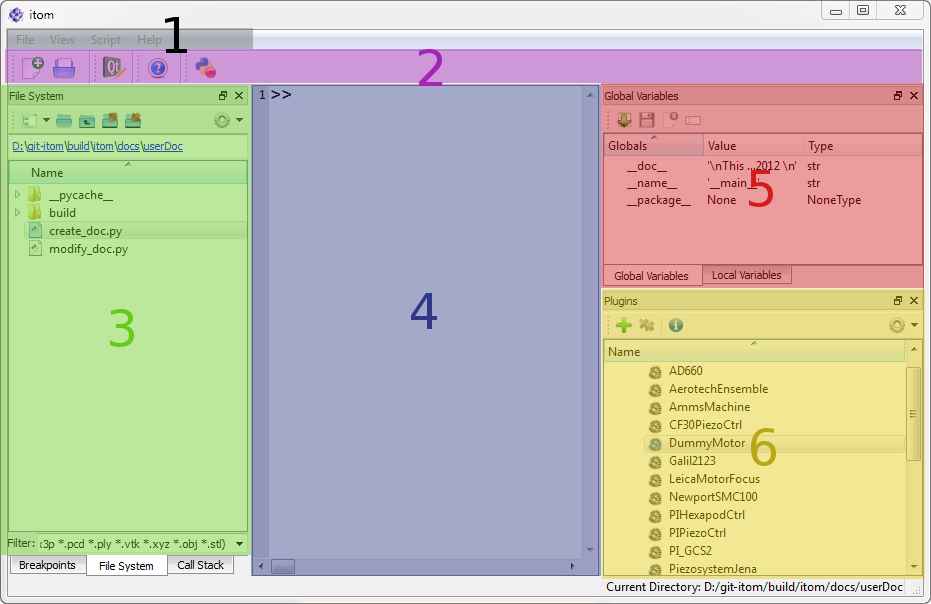
Task: Move up one directory in File System toolbar
Action: [86, 120]
